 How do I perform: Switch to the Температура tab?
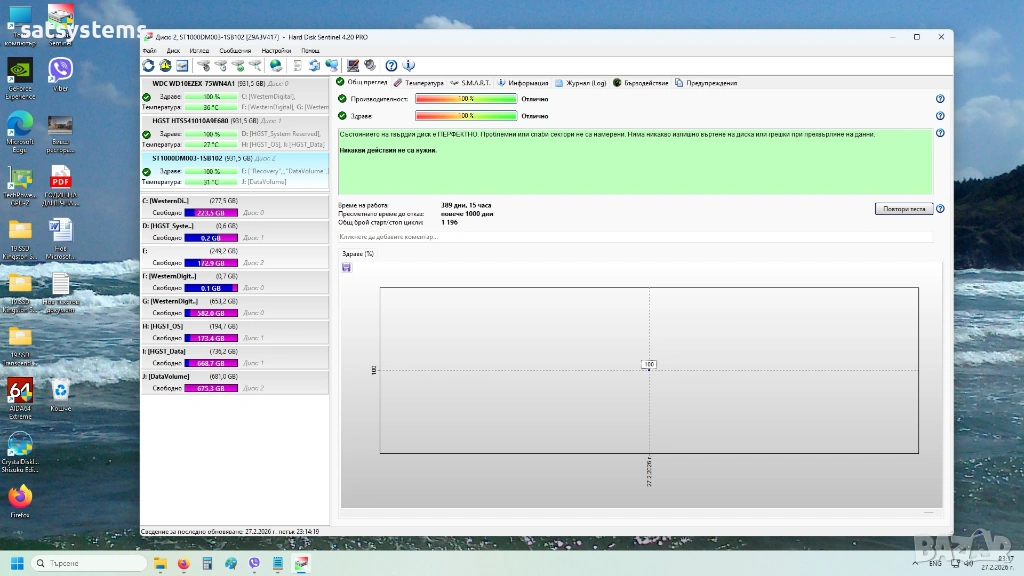pyautogui.click(x=419, y=83)
